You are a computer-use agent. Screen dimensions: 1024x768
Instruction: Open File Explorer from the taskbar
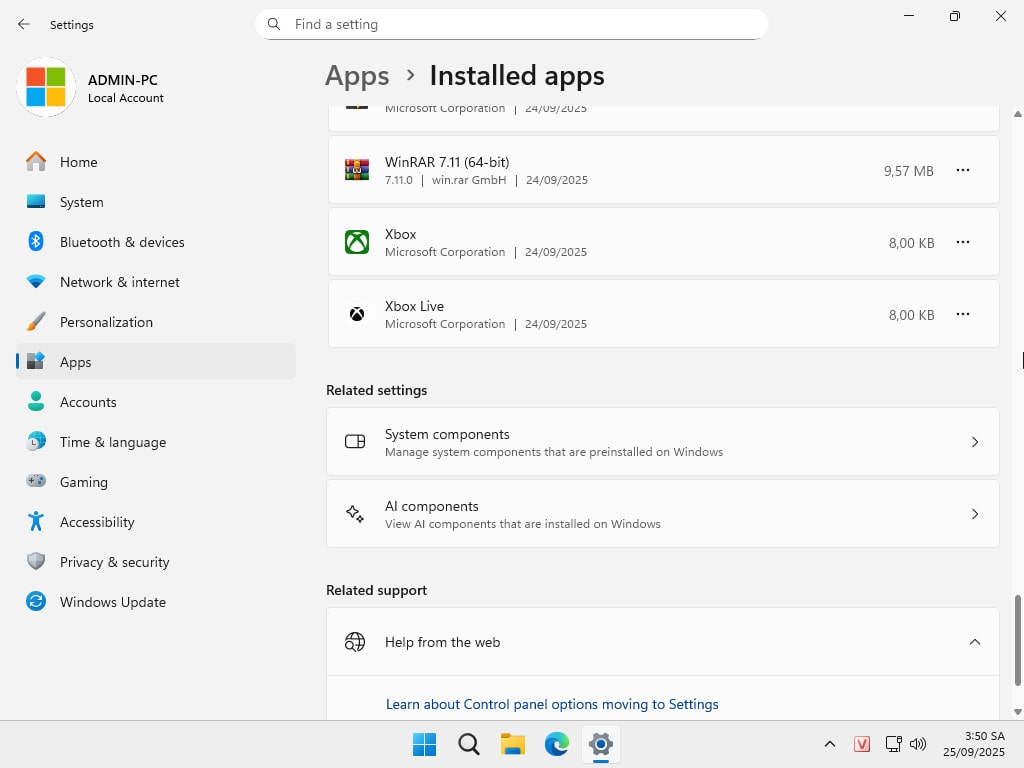[513, 744]
